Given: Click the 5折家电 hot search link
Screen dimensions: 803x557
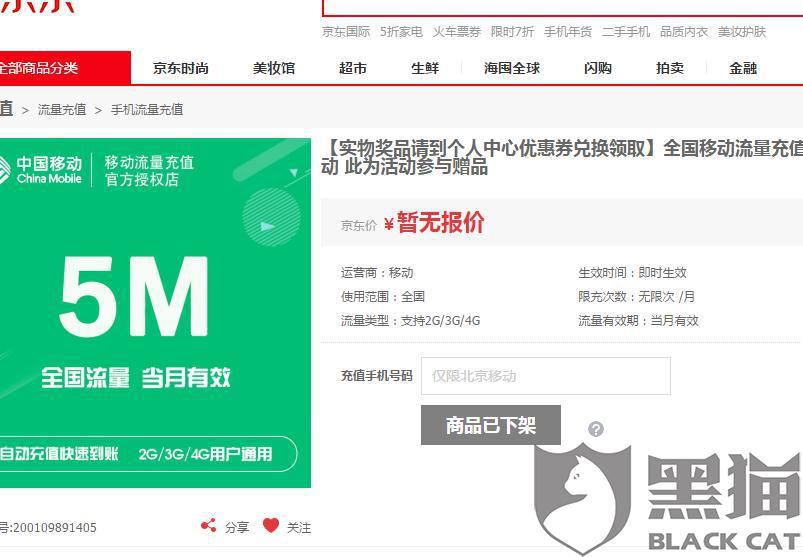Looking at the screenshot, I should tap(401, 32).
